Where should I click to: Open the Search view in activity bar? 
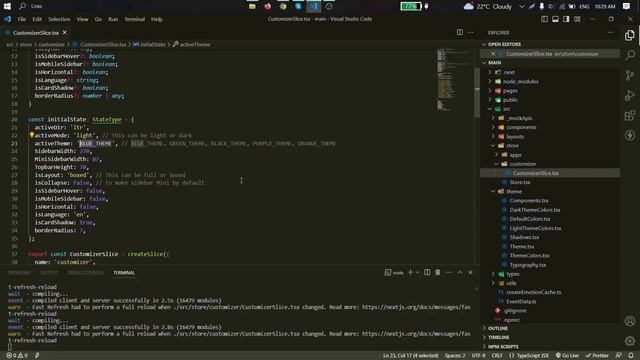coord(630,55)
